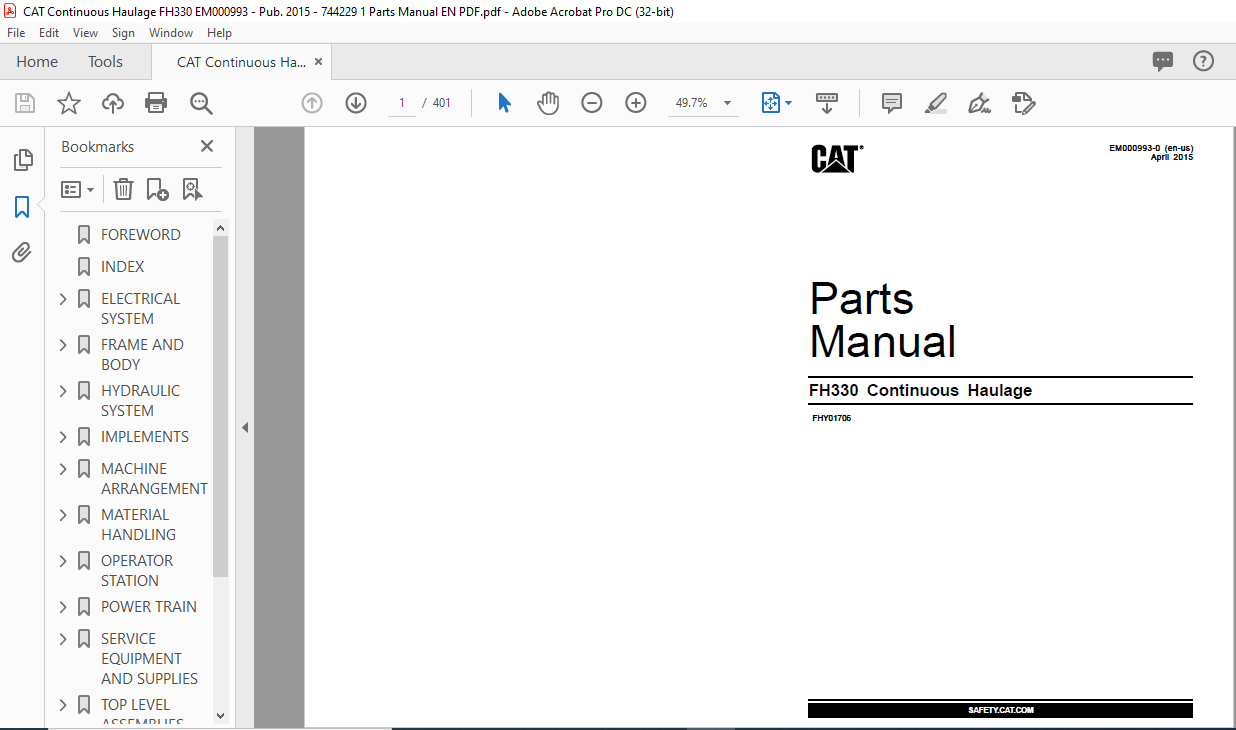
Task: Open the INDEX bookmark
Action: pyautogui.click(x=123, y=267)
